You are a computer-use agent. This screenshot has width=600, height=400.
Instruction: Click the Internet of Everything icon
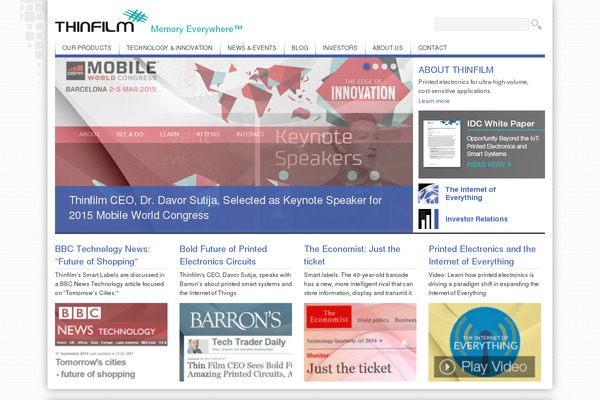(429, 194)
